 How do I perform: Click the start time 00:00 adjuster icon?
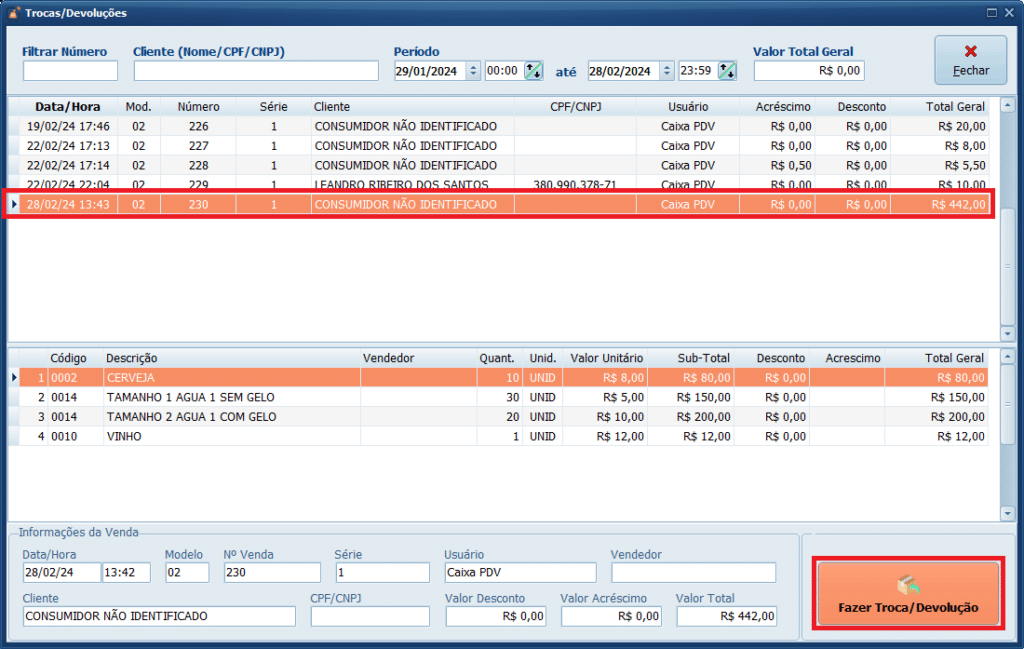coord(534,71)
